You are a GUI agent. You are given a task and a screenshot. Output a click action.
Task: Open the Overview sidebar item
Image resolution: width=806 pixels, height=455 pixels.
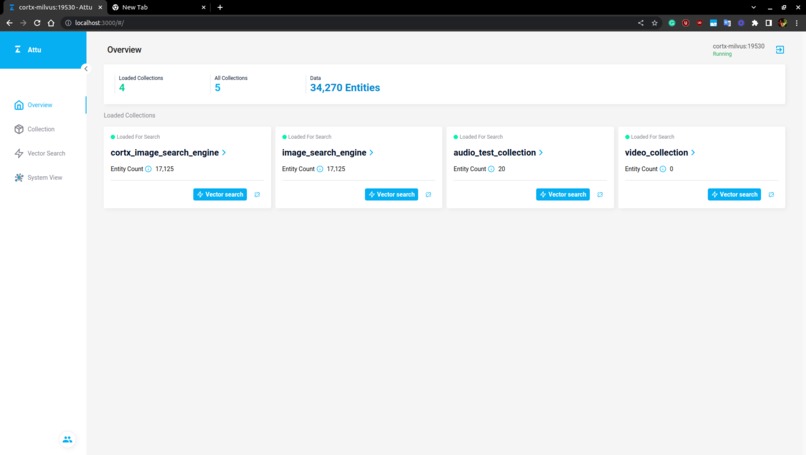click(33, 105)
